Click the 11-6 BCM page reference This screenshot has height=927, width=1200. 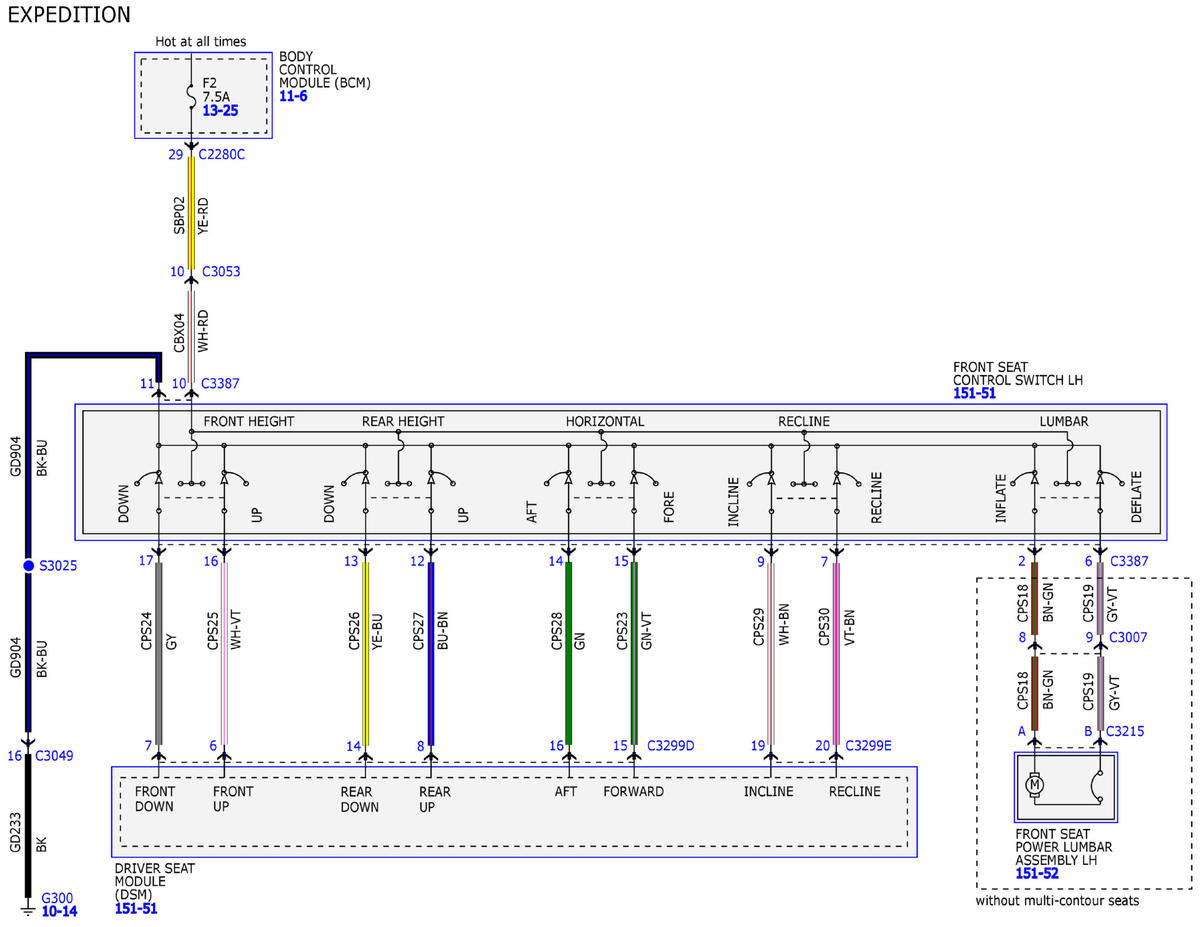coord(293,97)
